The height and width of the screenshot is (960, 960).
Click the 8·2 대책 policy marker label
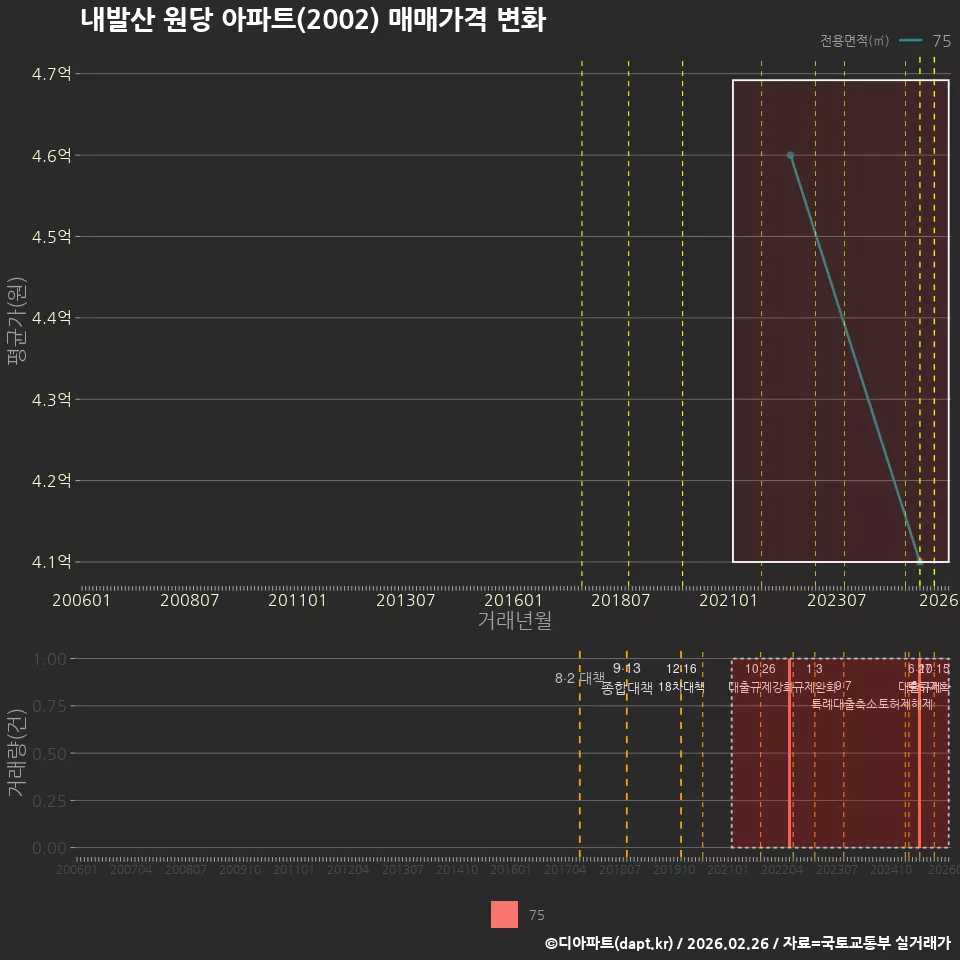click(x=579, y=678)
